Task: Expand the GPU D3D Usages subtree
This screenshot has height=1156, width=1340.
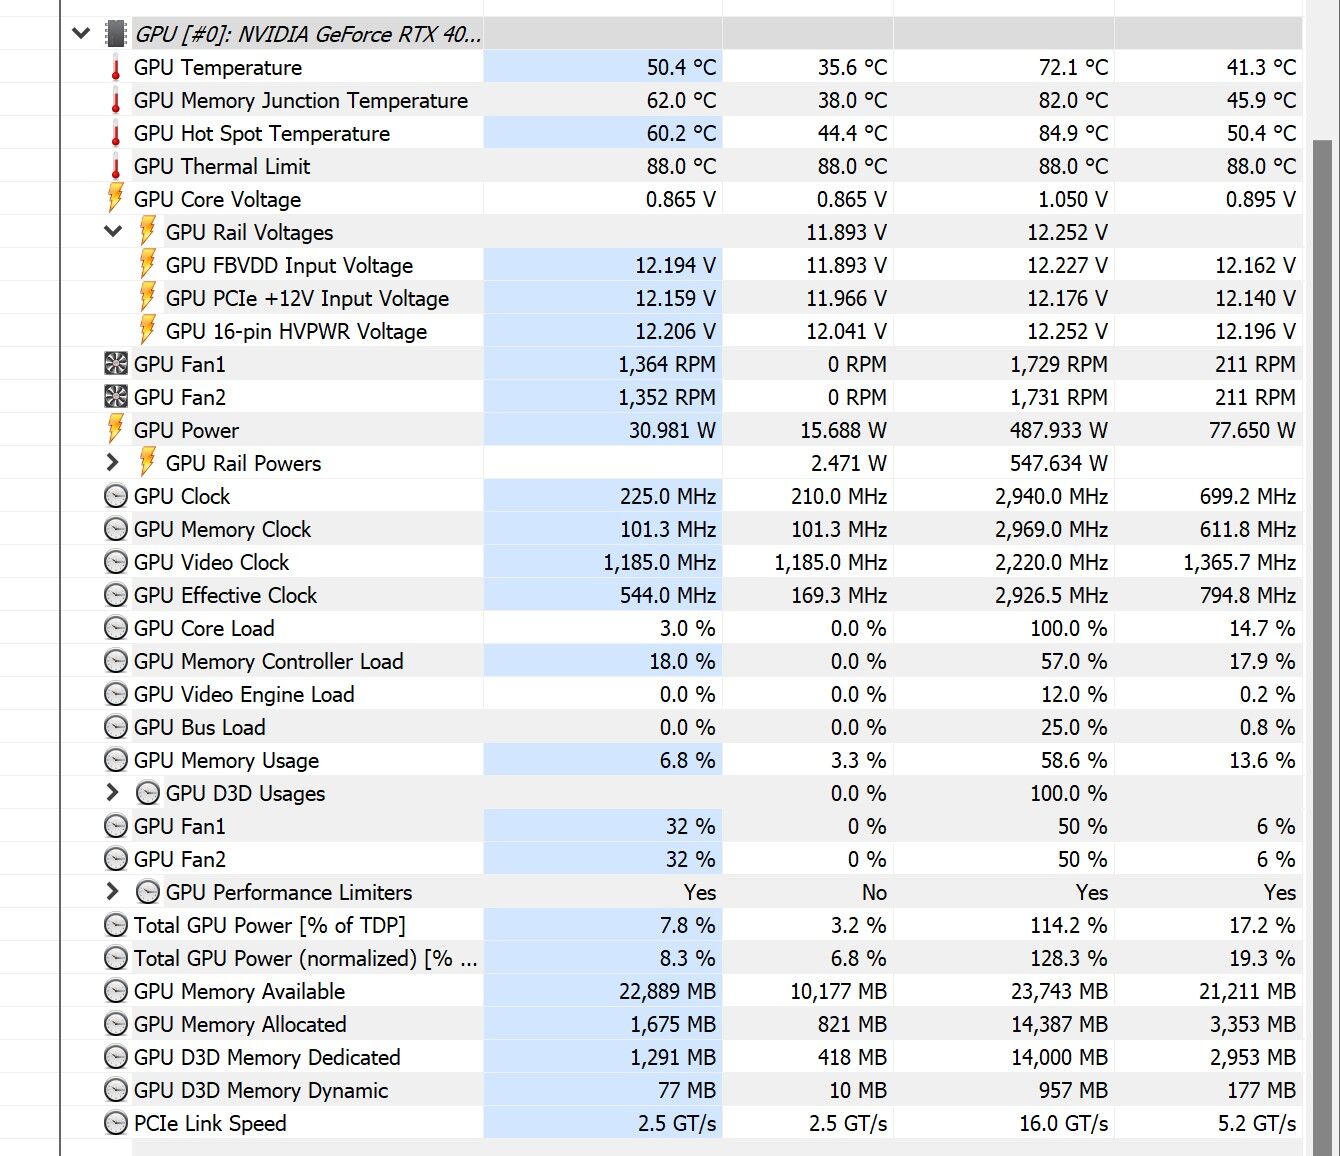Action: (113, 793)
